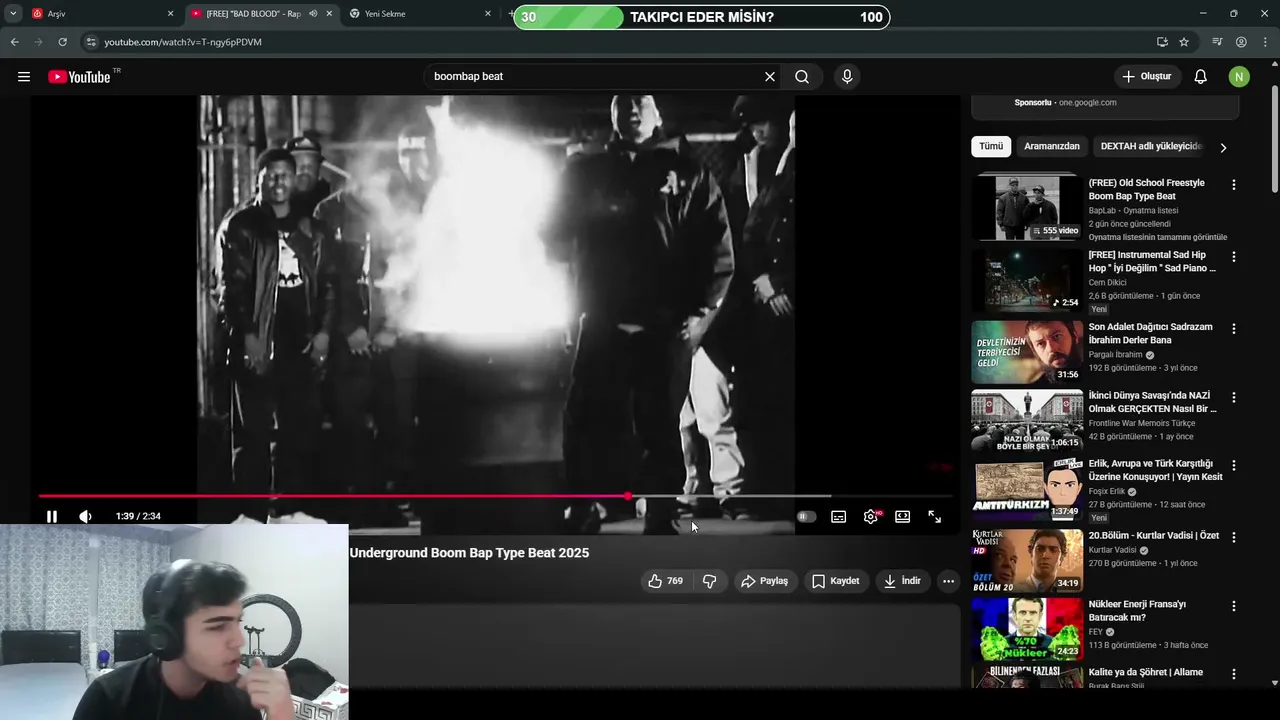Open options for Son Adalet Dağıtıcı video
This screenshot has height=720, width=1280.
coord(1234,329)
